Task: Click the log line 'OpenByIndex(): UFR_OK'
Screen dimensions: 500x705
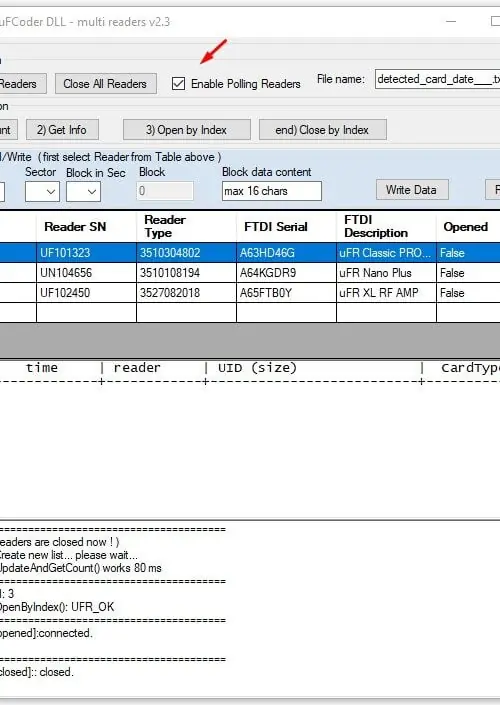Action: [x=57, y=607]
